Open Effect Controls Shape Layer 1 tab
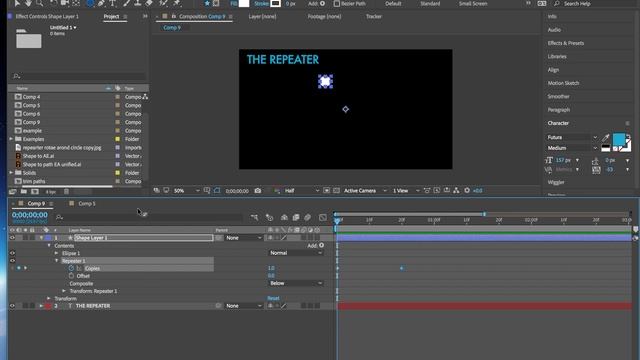 tap(47, 16)
